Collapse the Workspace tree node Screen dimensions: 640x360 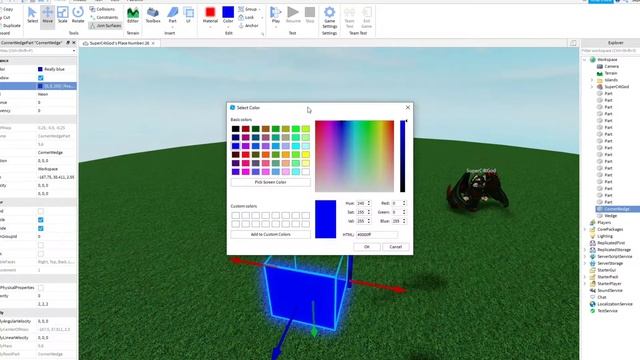(585, 60)
